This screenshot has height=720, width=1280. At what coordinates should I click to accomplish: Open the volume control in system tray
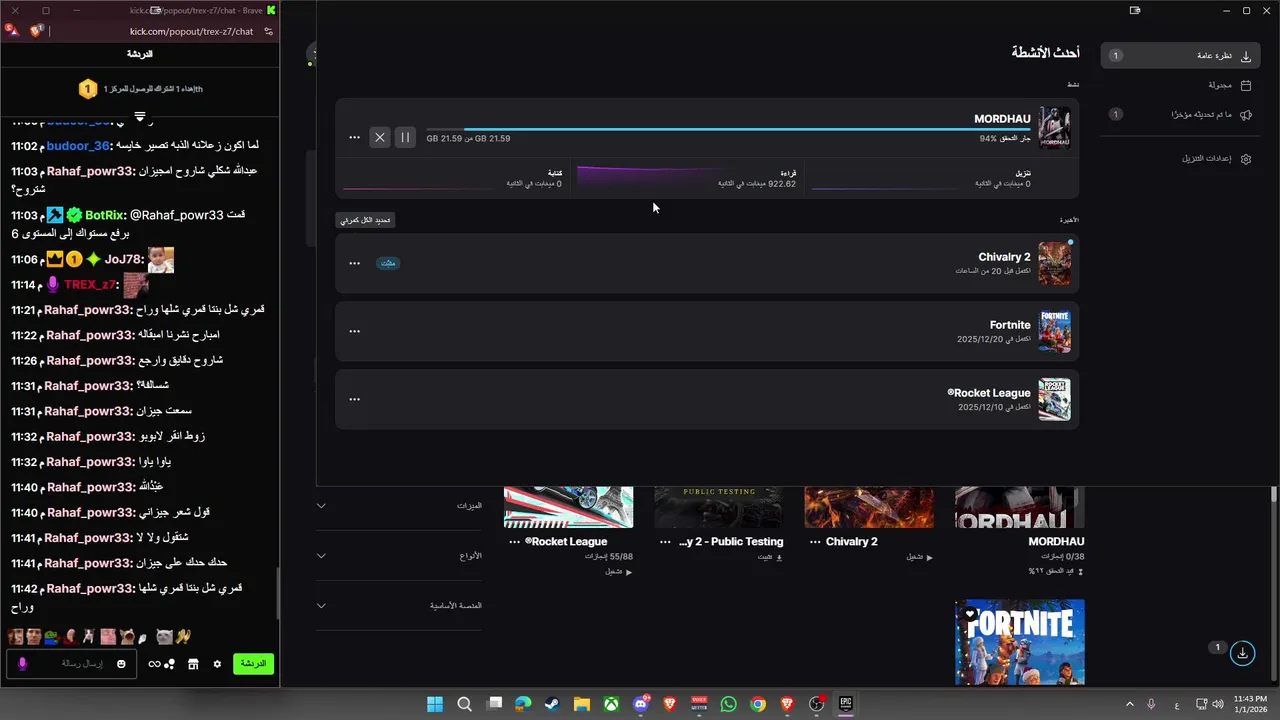1217,704
